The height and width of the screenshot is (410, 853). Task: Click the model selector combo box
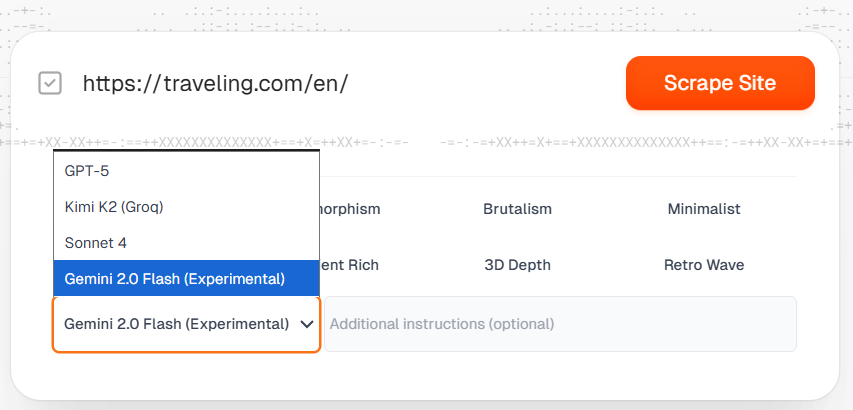pyautogui.click(x=176, y=324)
